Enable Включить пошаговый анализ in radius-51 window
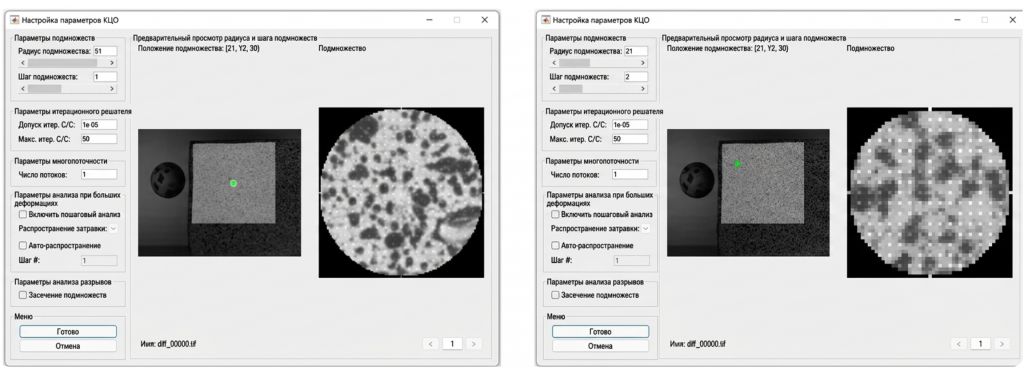This screenshot has height=370, width=1024. click(23, 214)
